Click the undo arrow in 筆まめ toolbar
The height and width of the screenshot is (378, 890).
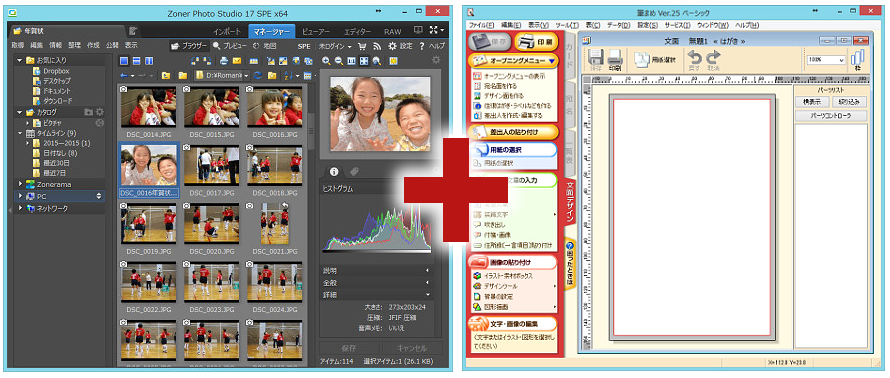pos(695,59)
